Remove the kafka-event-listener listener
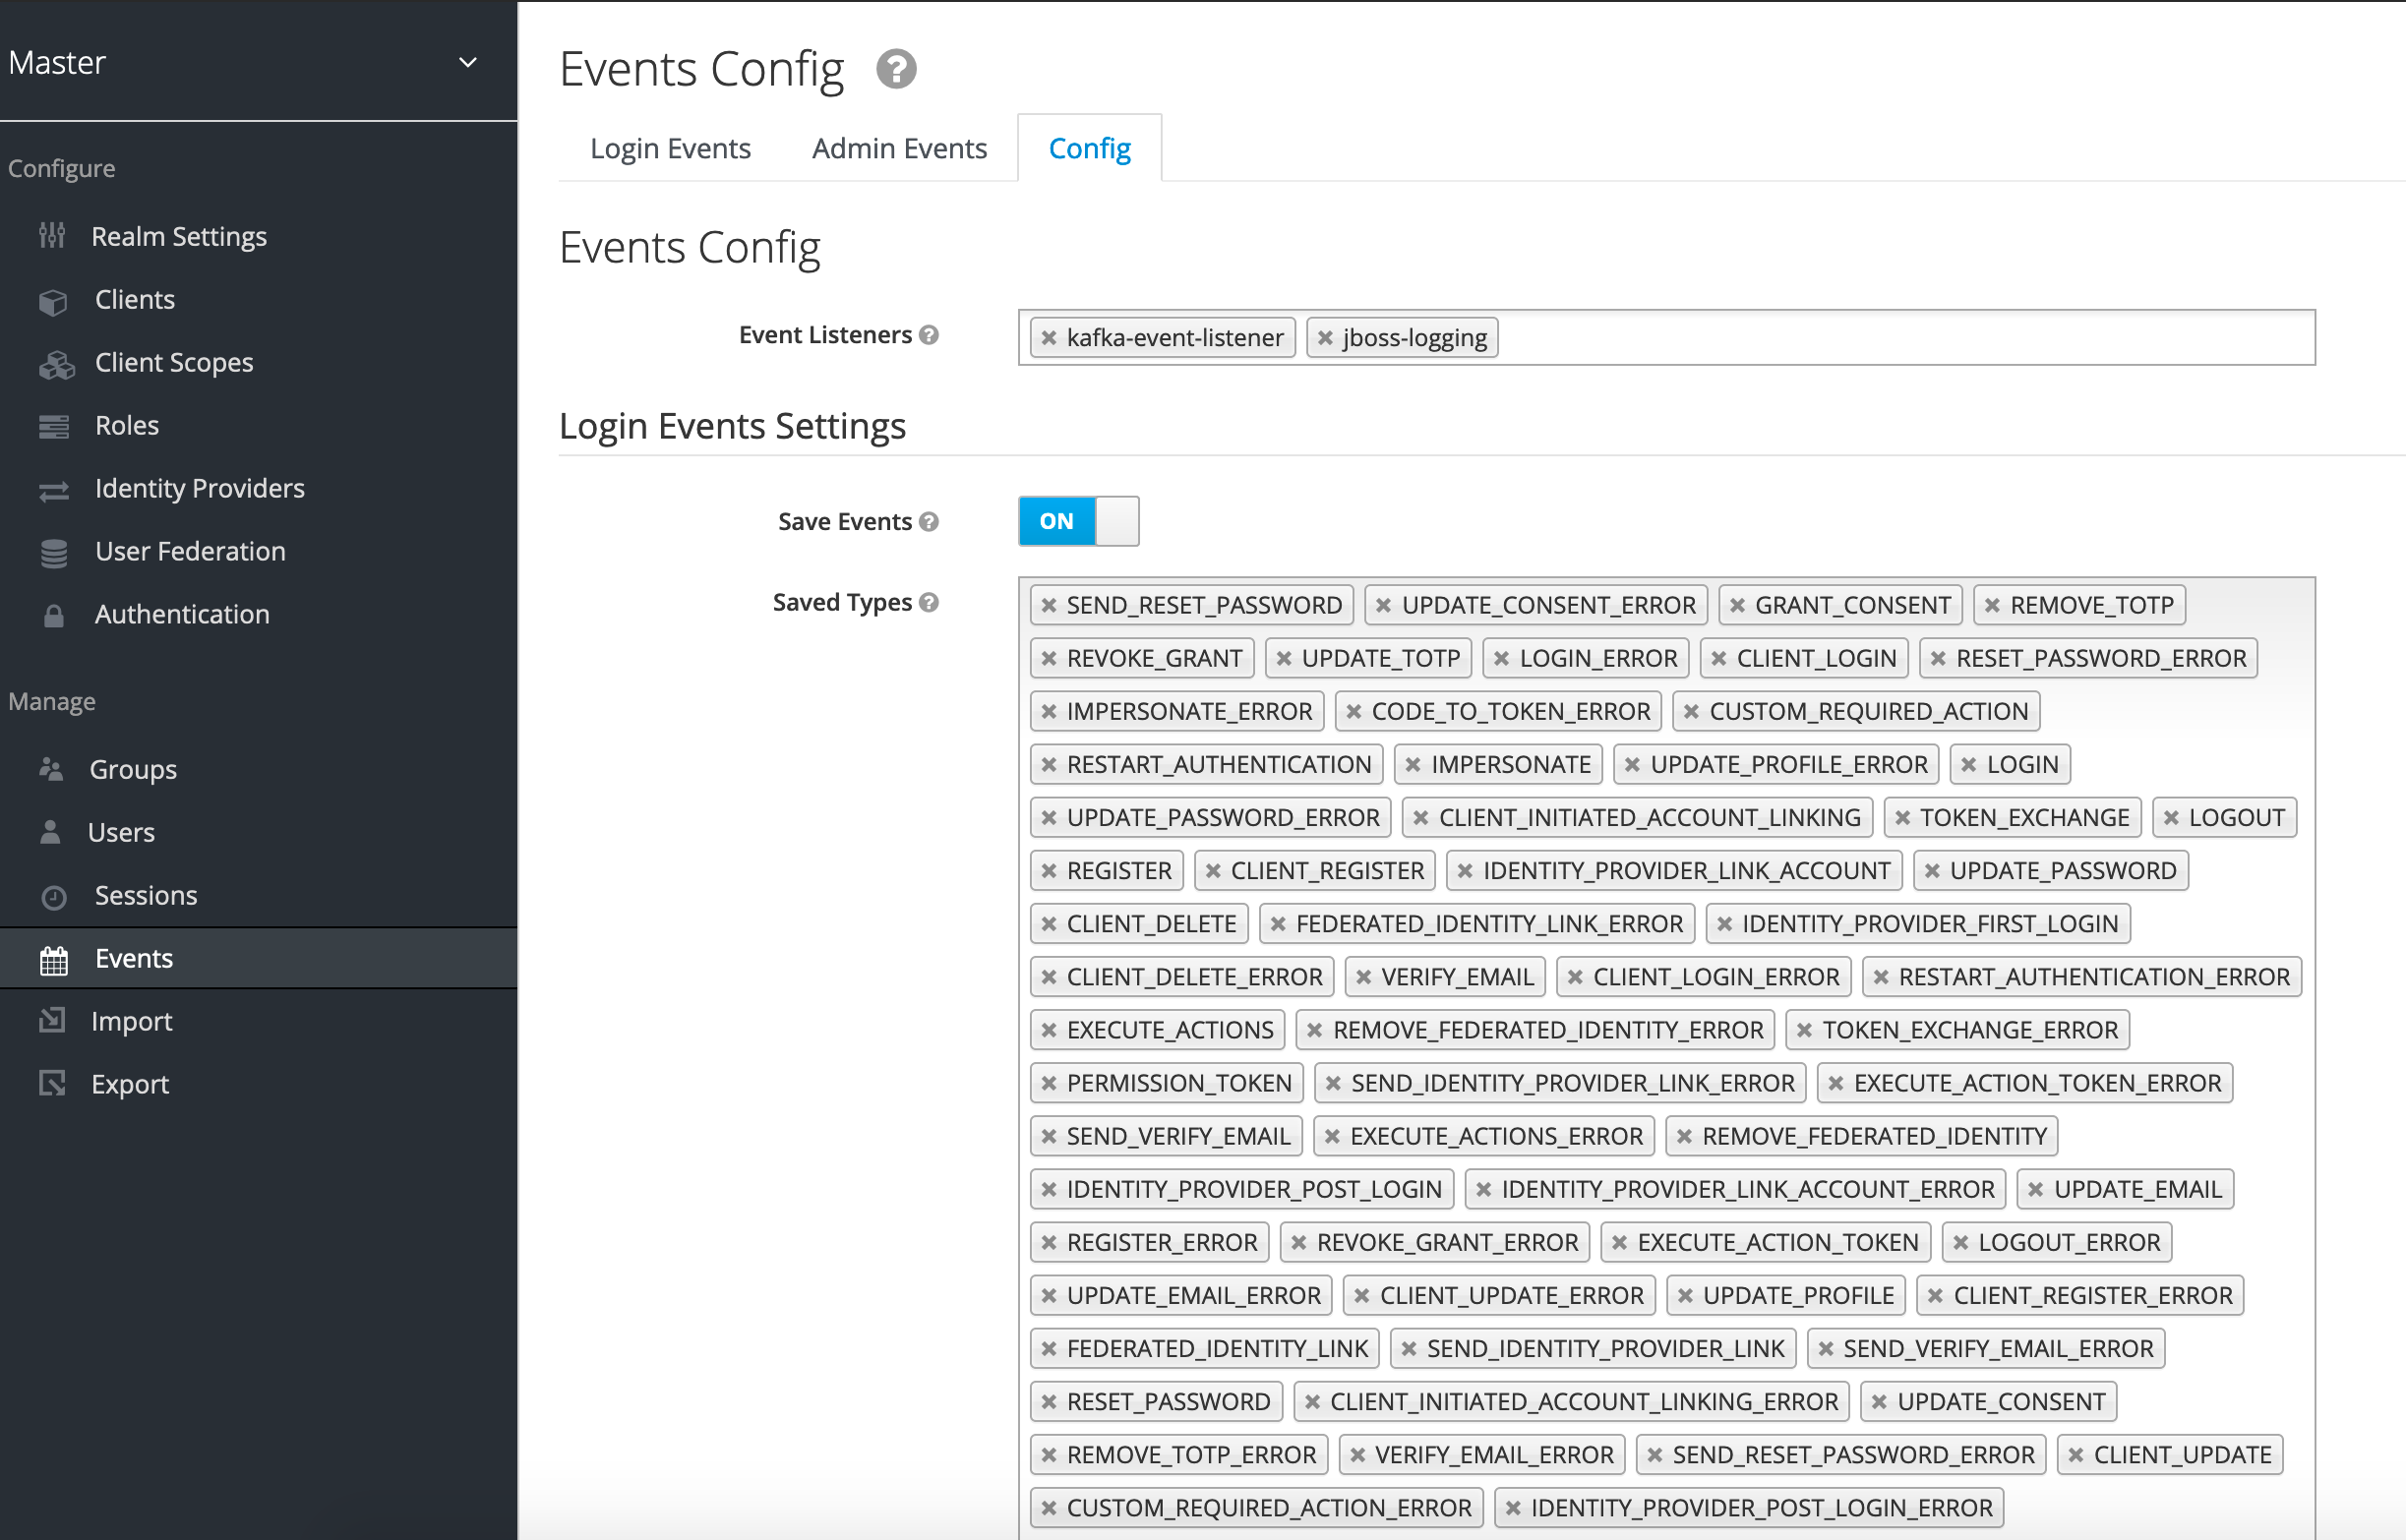Screen dimensions: 2406x1540 [x=1049, y=337]
